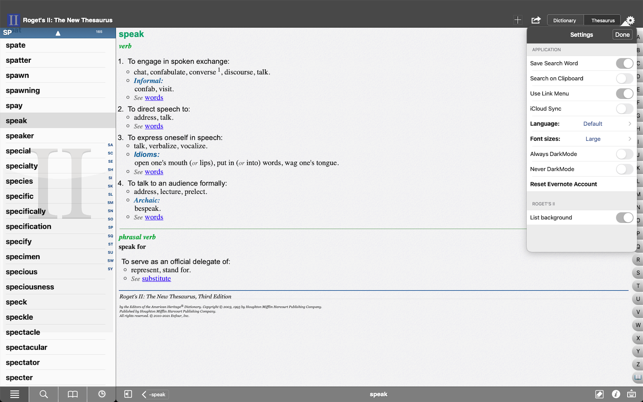Viewport: 643px width, 402px height.
Task: Jump to letter U index button
Action: point(638,299)
